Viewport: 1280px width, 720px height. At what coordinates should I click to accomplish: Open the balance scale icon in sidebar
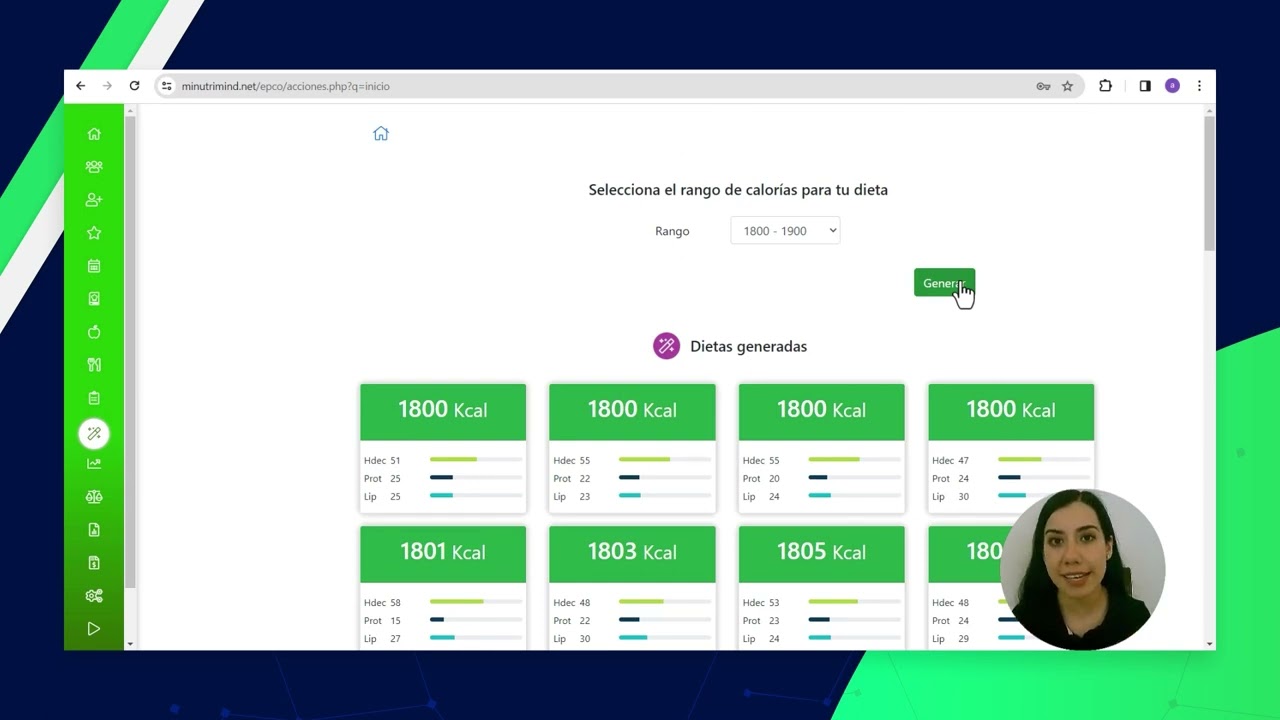pos(94,497)
